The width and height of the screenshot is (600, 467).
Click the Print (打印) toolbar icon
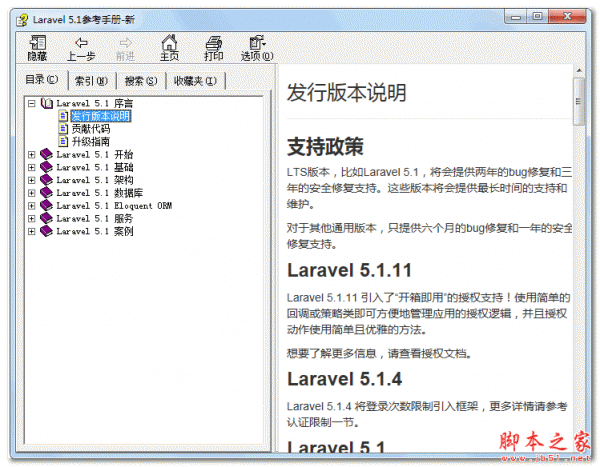click(214, 48)
